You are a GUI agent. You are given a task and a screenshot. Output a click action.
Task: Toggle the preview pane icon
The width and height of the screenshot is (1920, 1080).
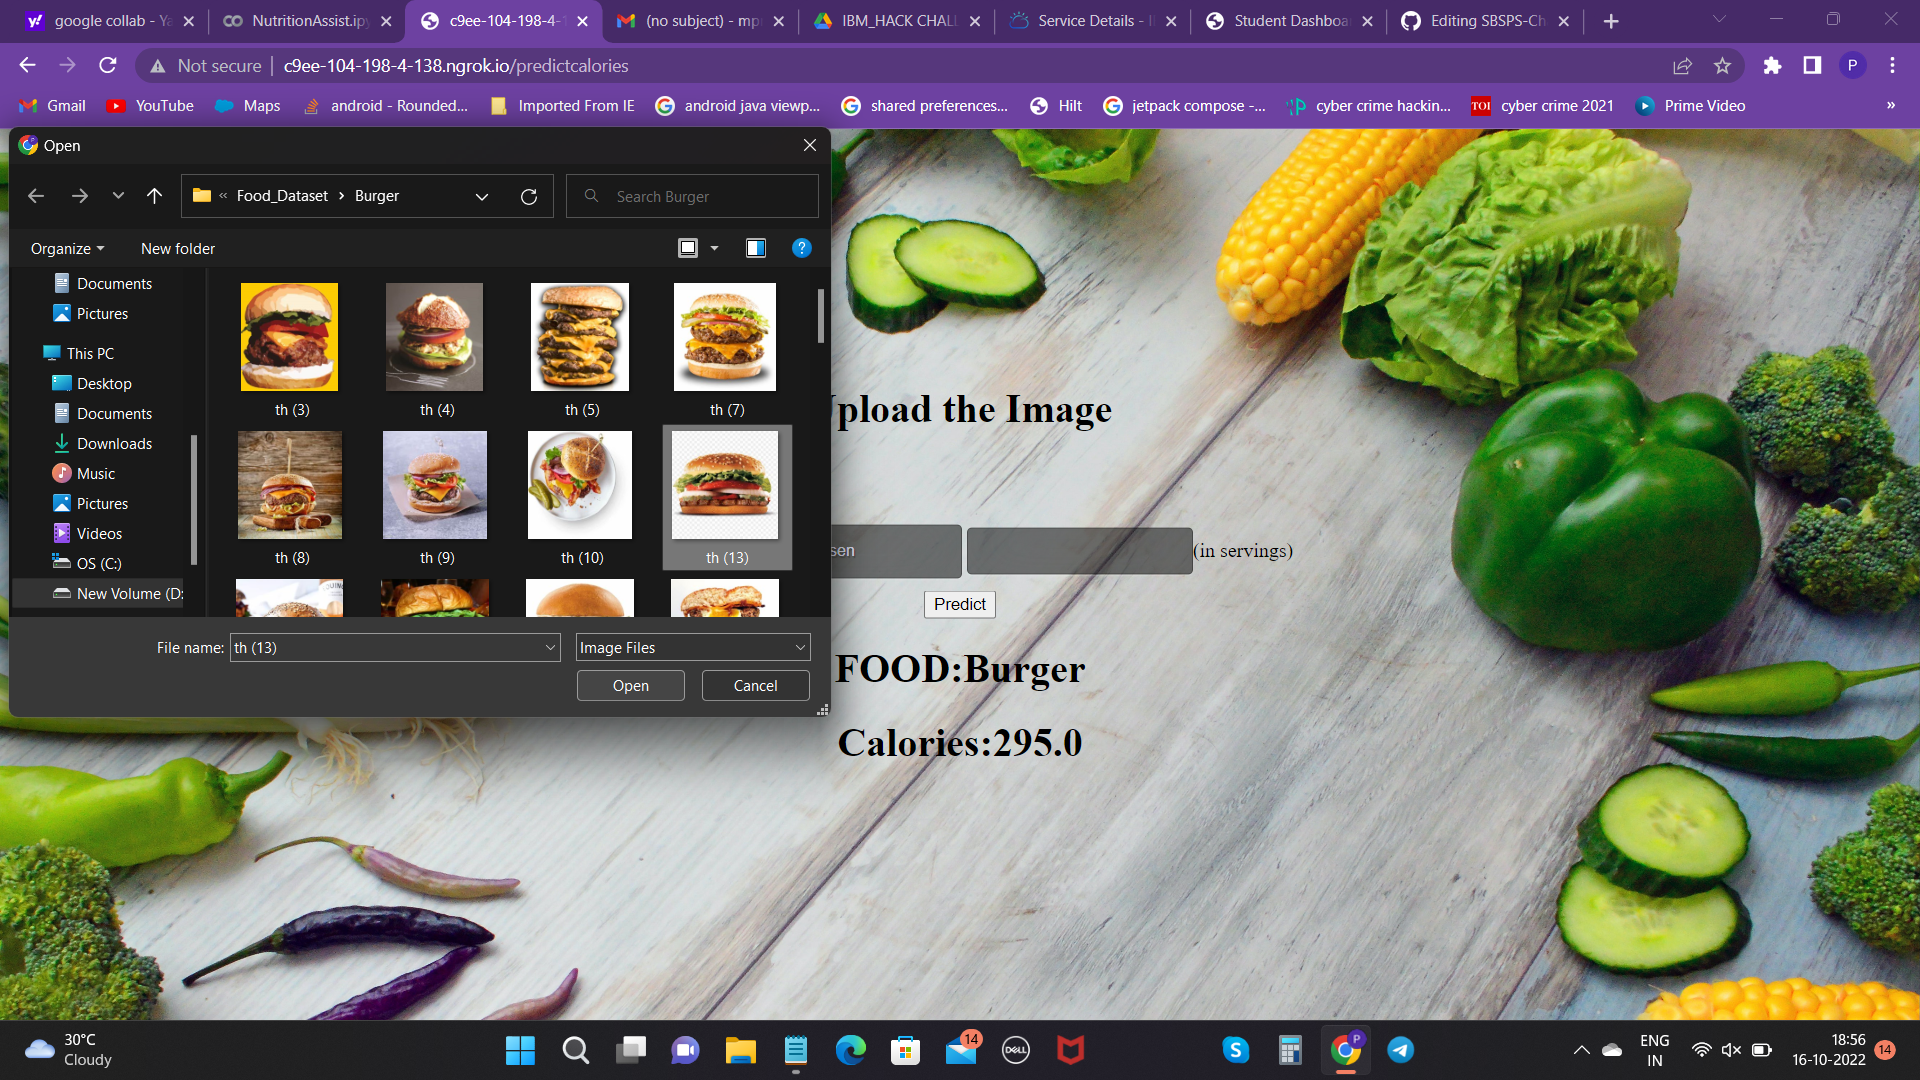(756, 248)
